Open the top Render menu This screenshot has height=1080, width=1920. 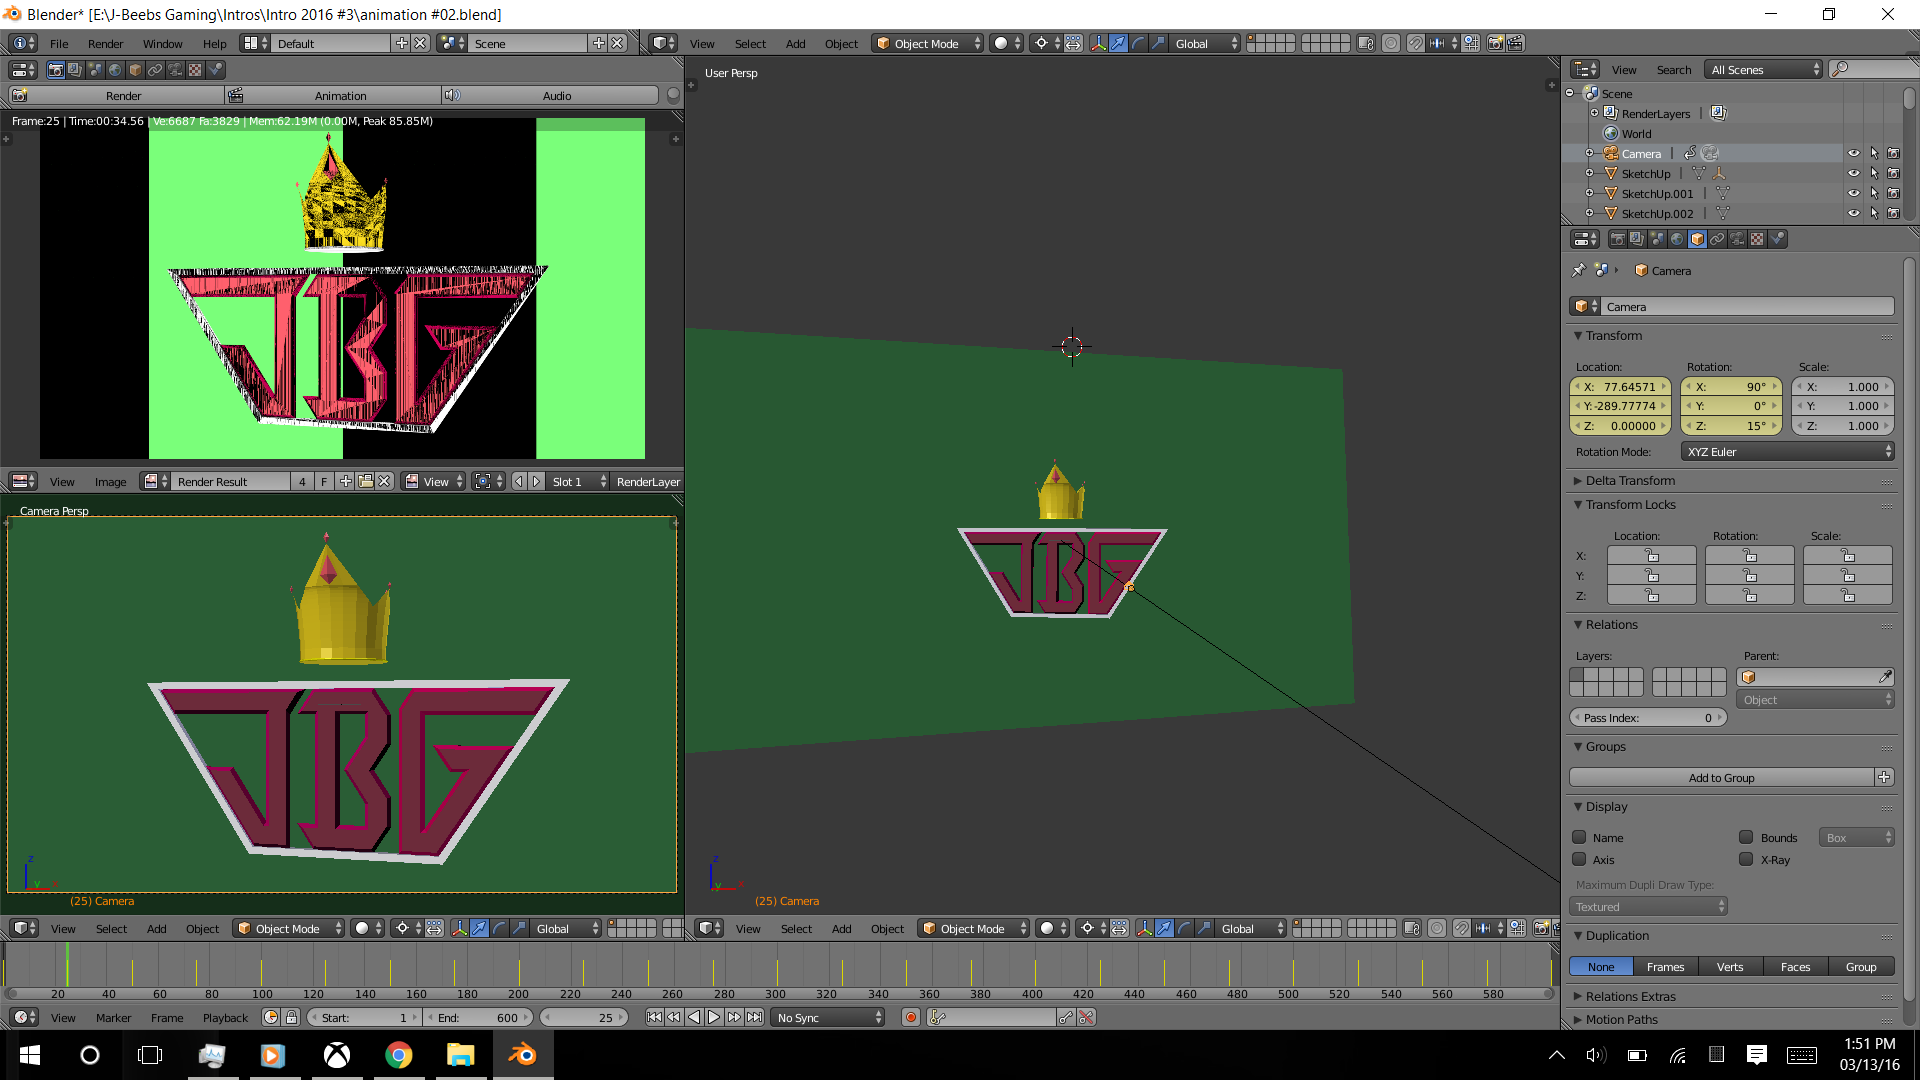tap(105, 43)
